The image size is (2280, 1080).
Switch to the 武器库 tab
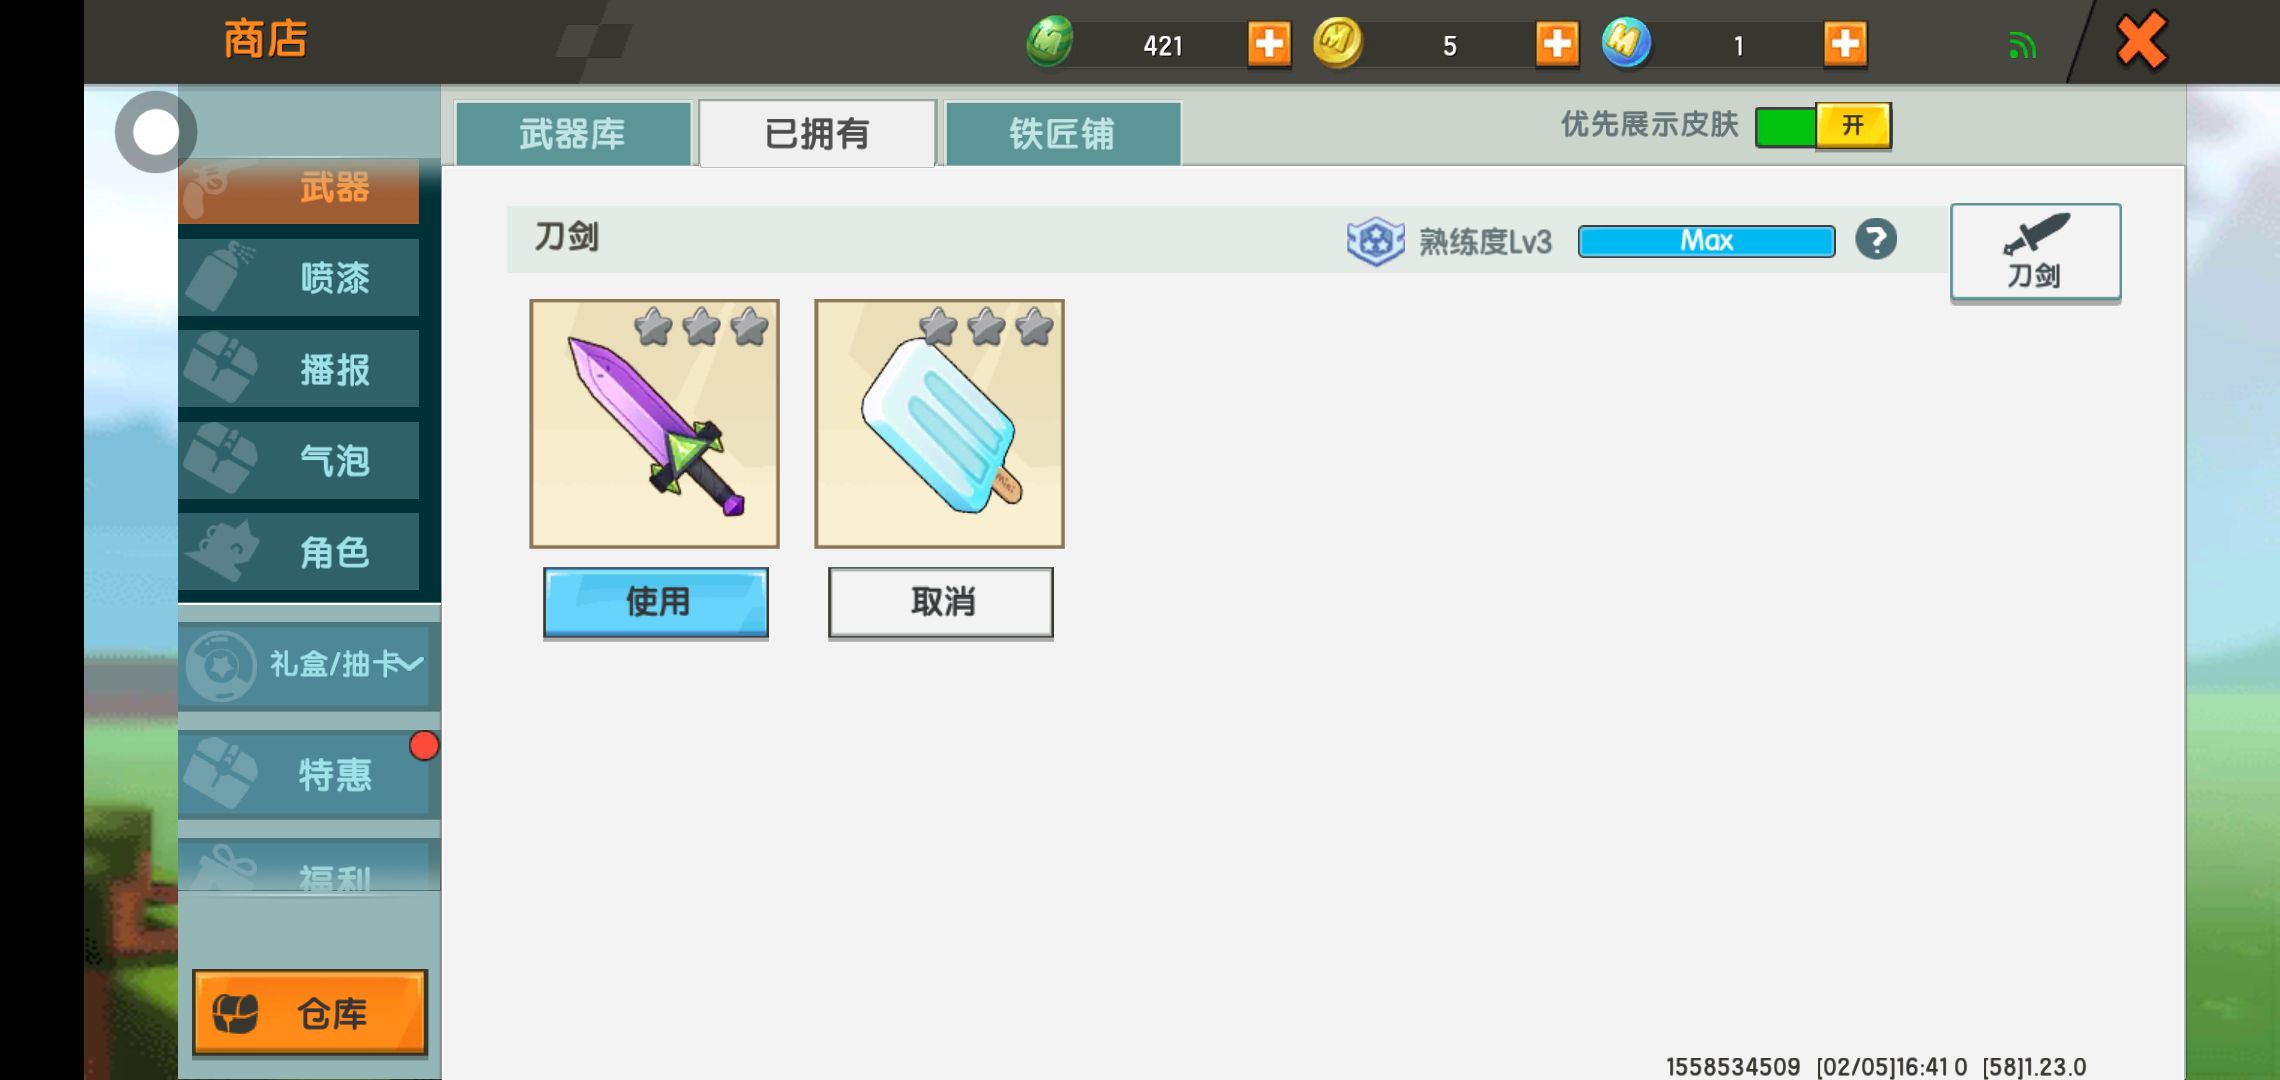573,133
